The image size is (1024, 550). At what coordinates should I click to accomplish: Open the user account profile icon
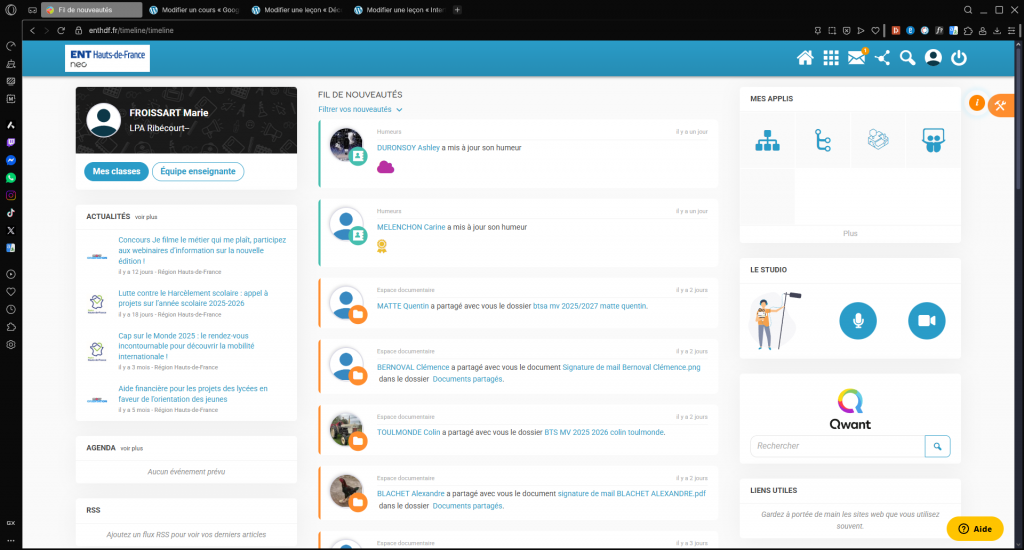[933, 58]
